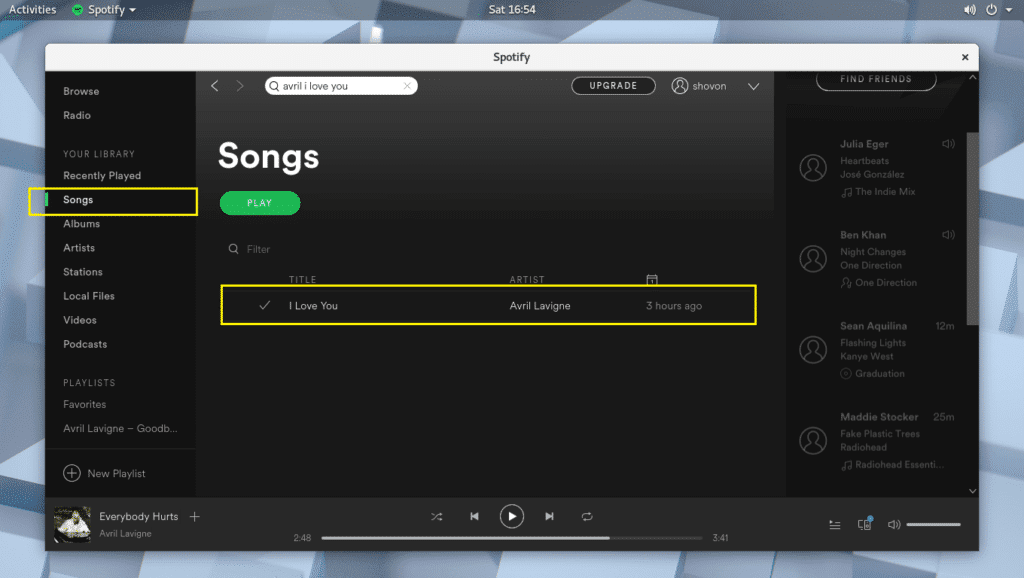1024x578 pixels.
Task: Toggle shuffle playback mode
Action: pyautogui.click(x=436, y=516)
